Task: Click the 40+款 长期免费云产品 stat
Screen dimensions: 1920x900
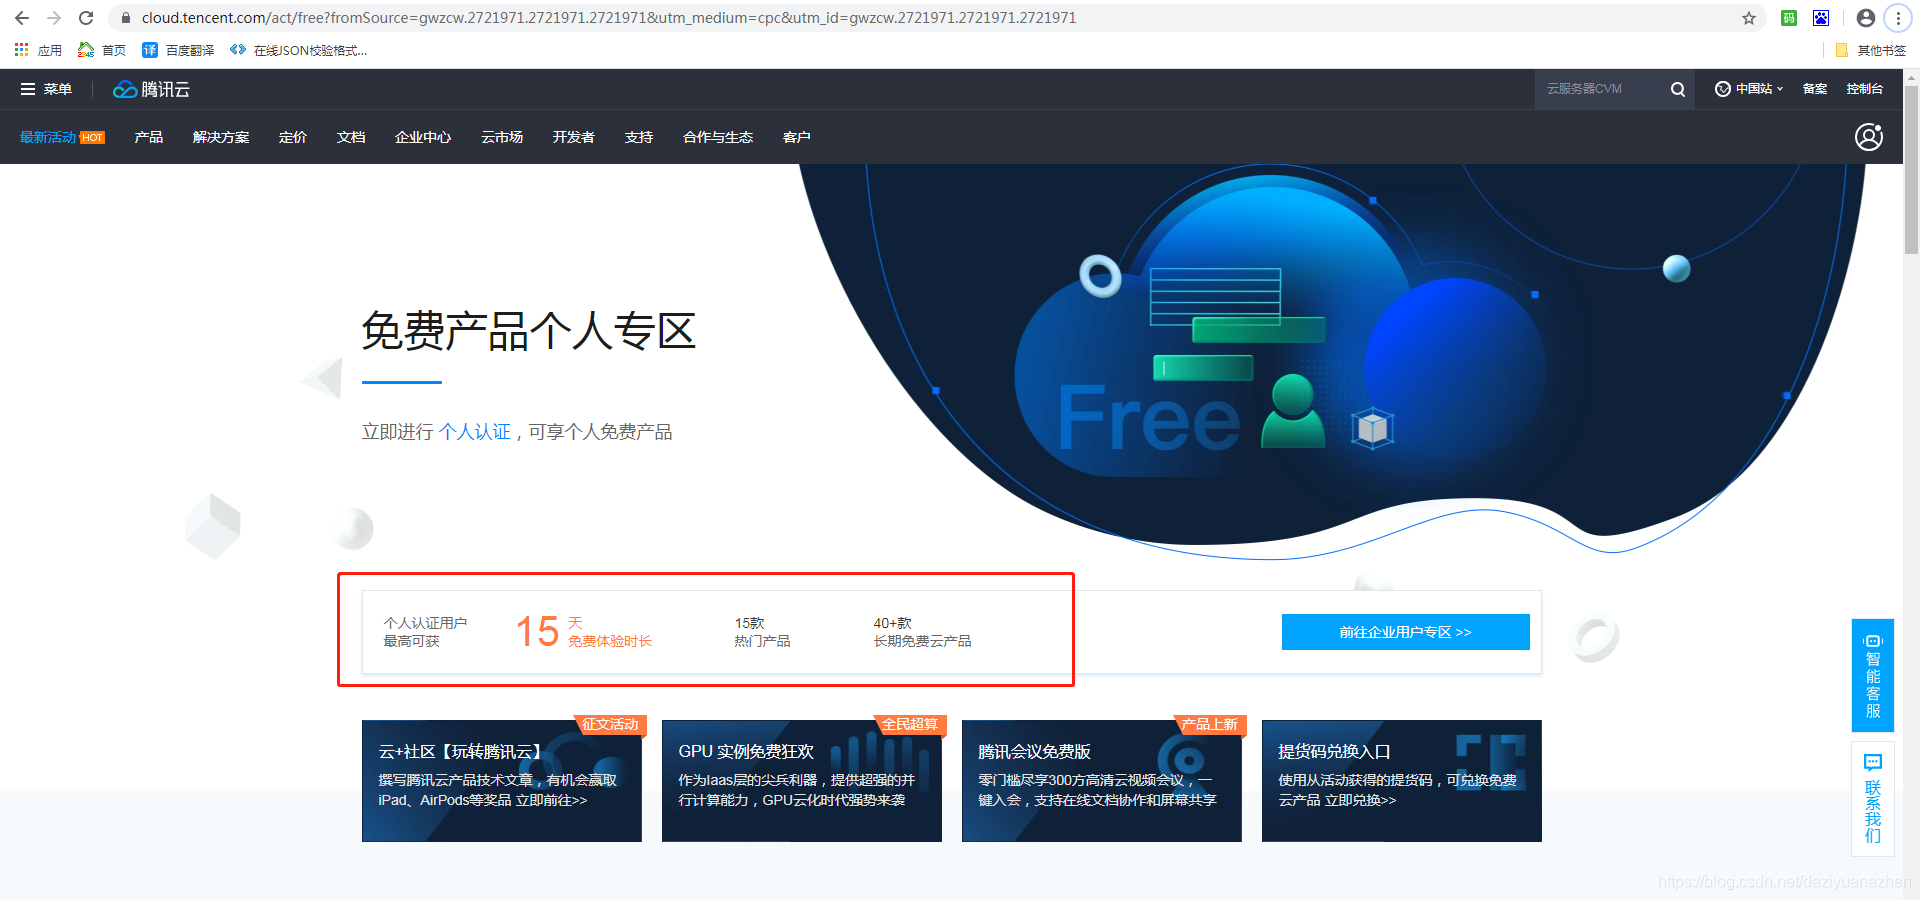Action: 922,632
